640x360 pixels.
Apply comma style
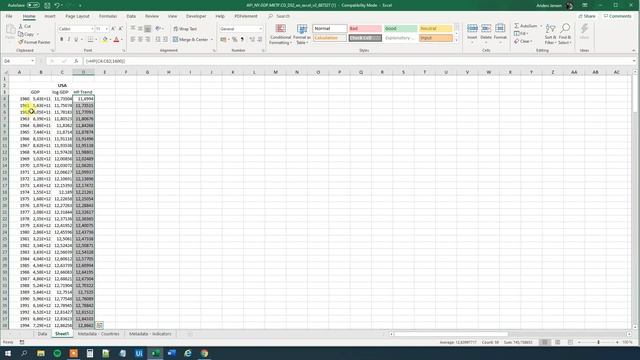coord(242,40)
